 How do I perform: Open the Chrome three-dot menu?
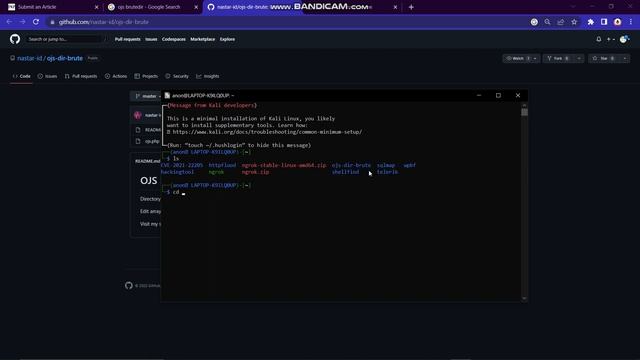tap(631, 22)
